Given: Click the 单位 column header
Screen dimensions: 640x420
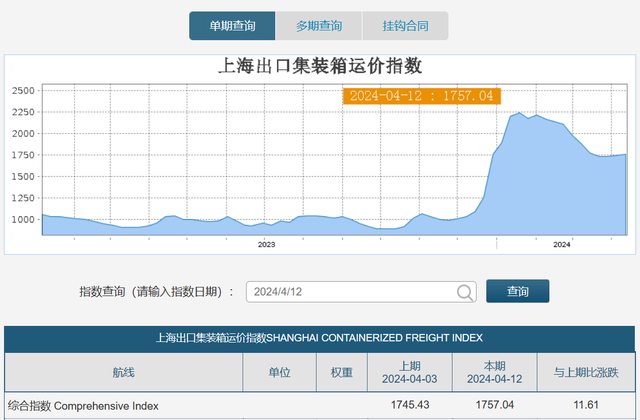Looking at the screenshot, I should coord(280,373).
